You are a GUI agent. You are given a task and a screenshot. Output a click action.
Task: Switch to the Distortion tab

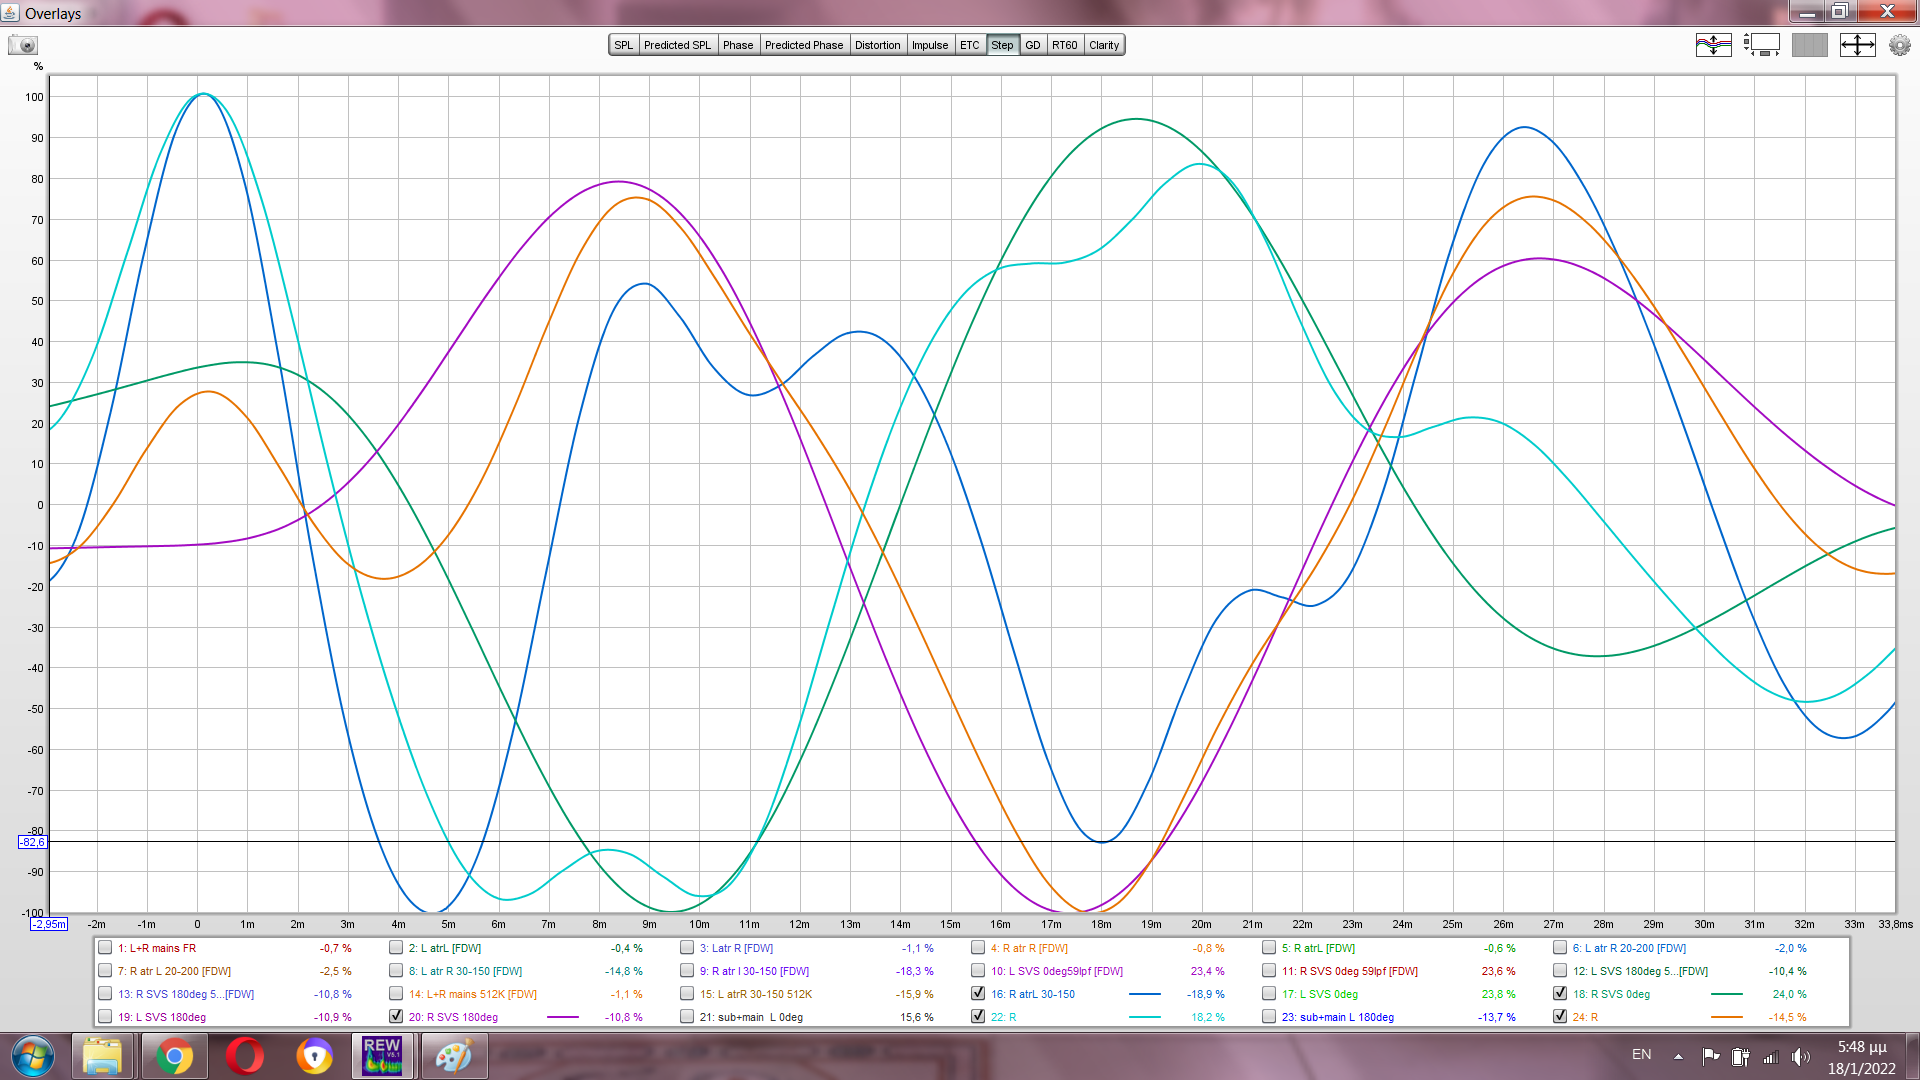pos(877,45)
